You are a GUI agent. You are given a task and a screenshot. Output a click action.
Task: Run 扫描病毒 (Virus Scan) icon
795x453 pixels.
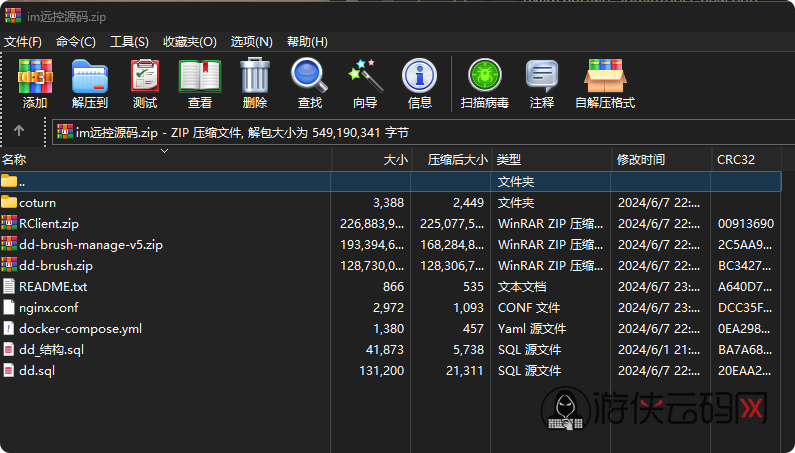[484, 83]
